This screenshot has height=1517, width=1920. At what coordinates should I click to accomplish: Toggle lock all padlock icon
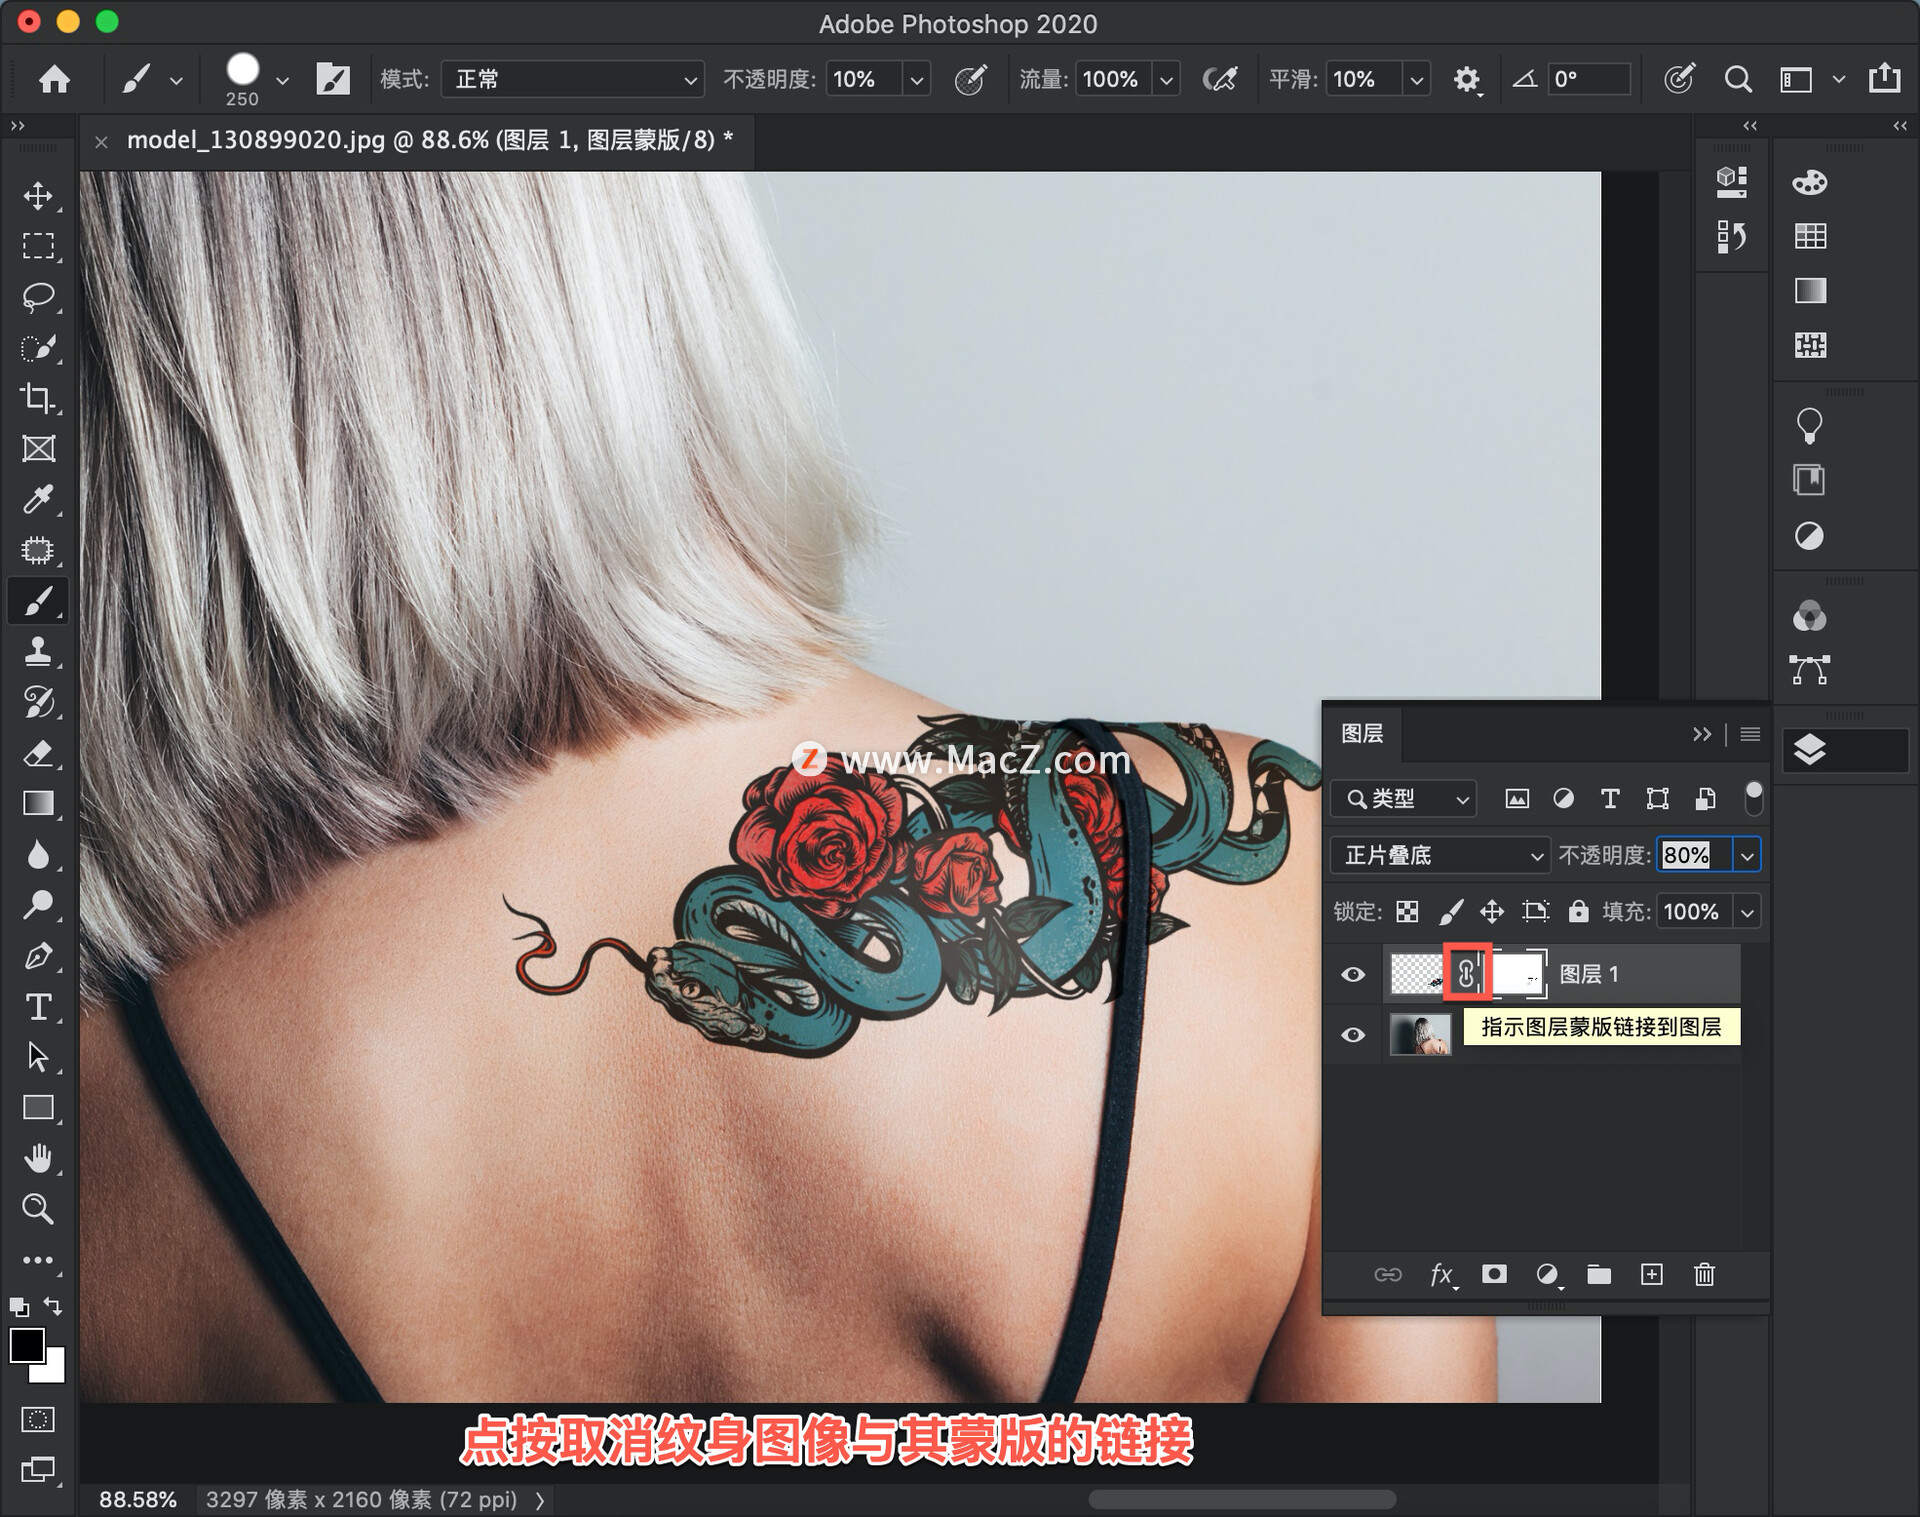point(1578,911)
